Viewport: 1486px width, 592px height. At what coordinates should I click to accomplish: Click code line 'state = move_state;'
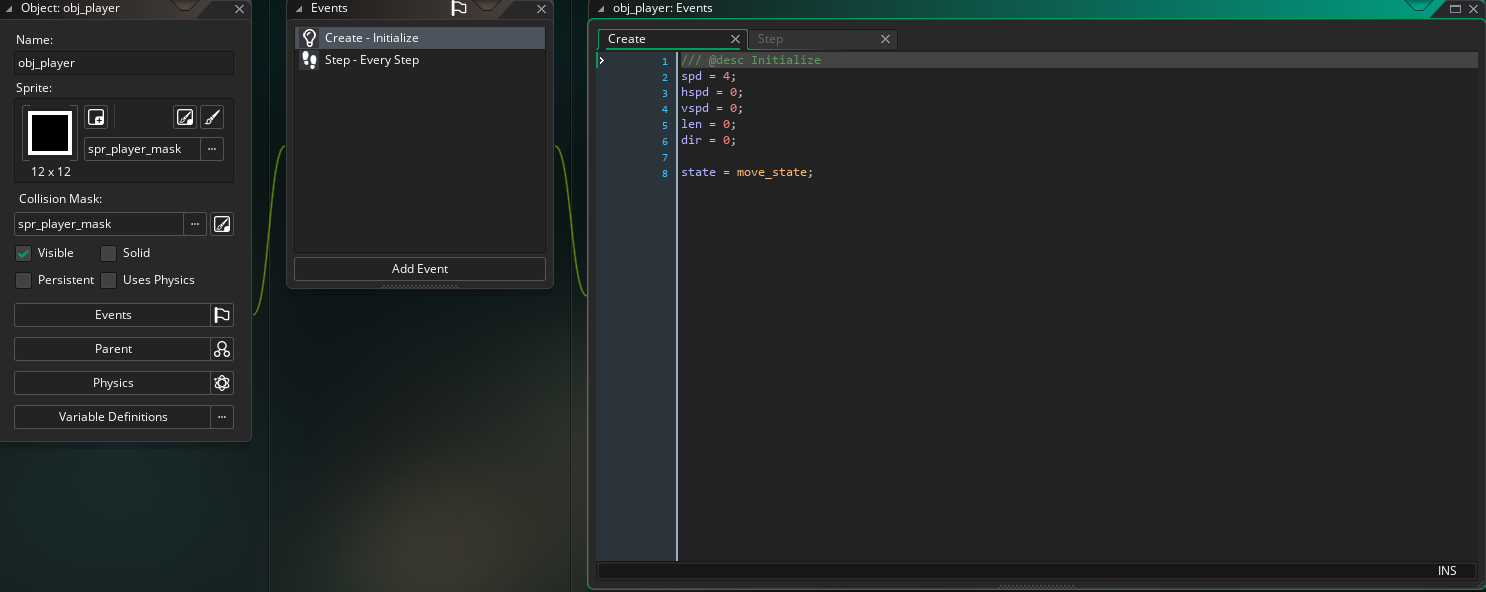[747, 172]
